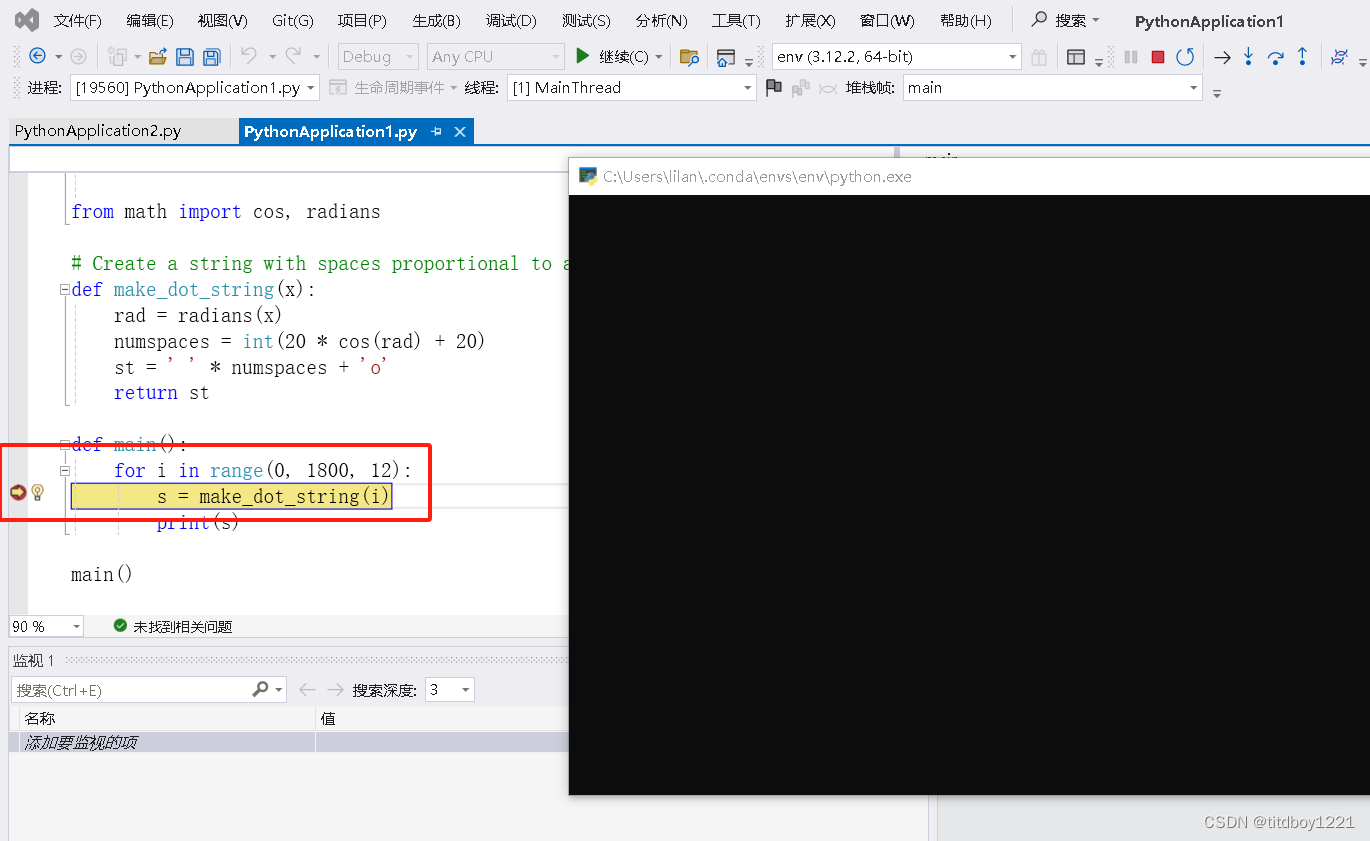1370x841 pixels.
Task: Pause execution with Break All icon
Action: (x=1130, y=56)
